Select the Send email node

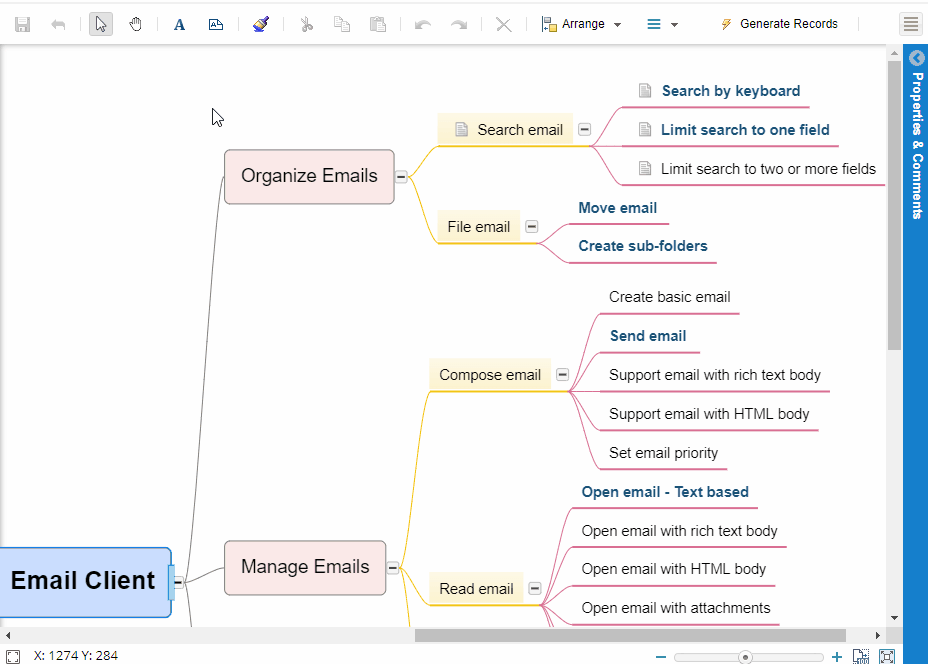[x=648, y=336]
